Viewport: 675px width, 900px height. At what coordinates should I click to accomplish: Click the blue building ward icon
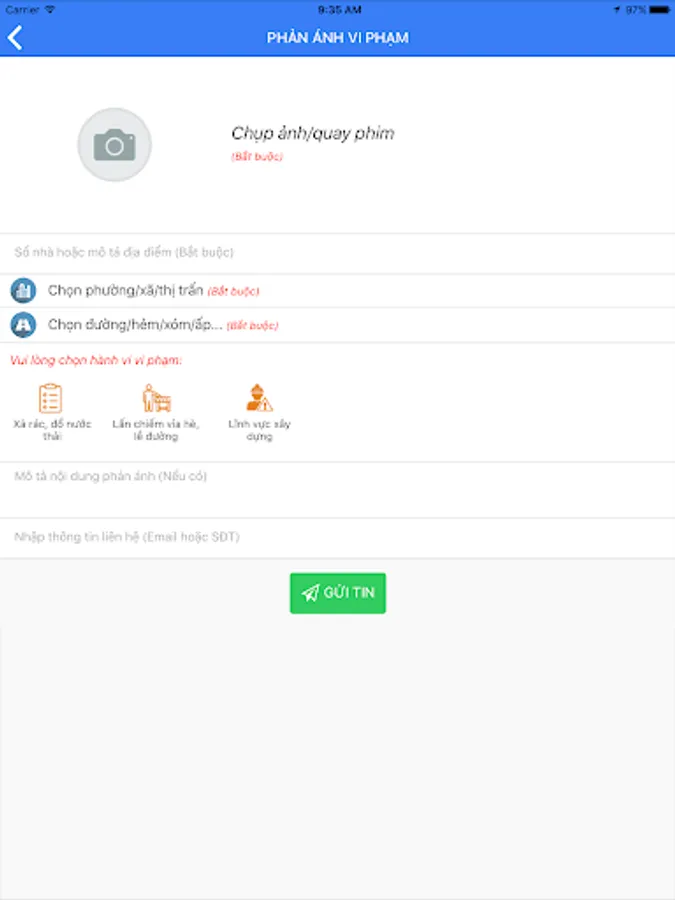24,291
